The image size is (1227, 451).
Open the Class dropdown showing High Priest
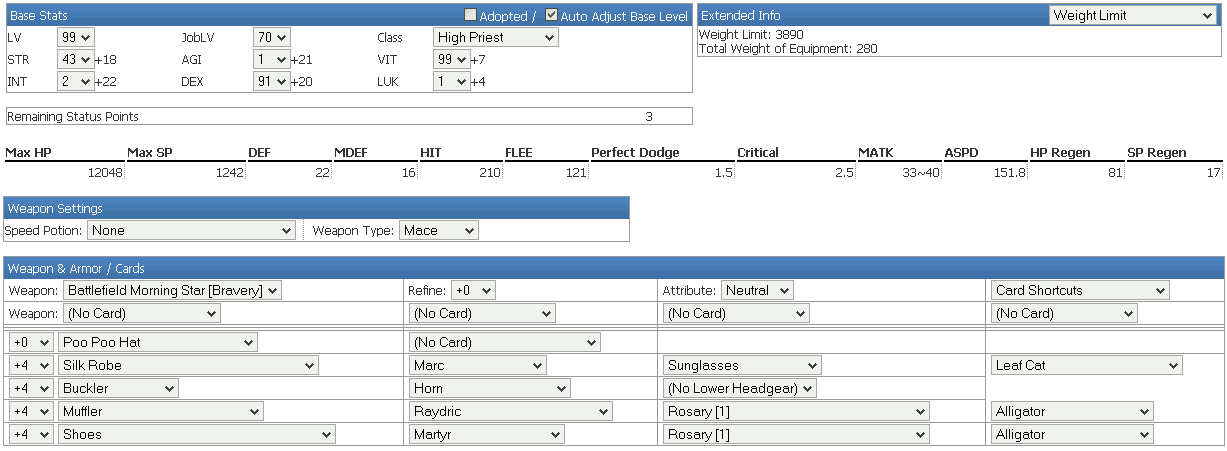495,37
